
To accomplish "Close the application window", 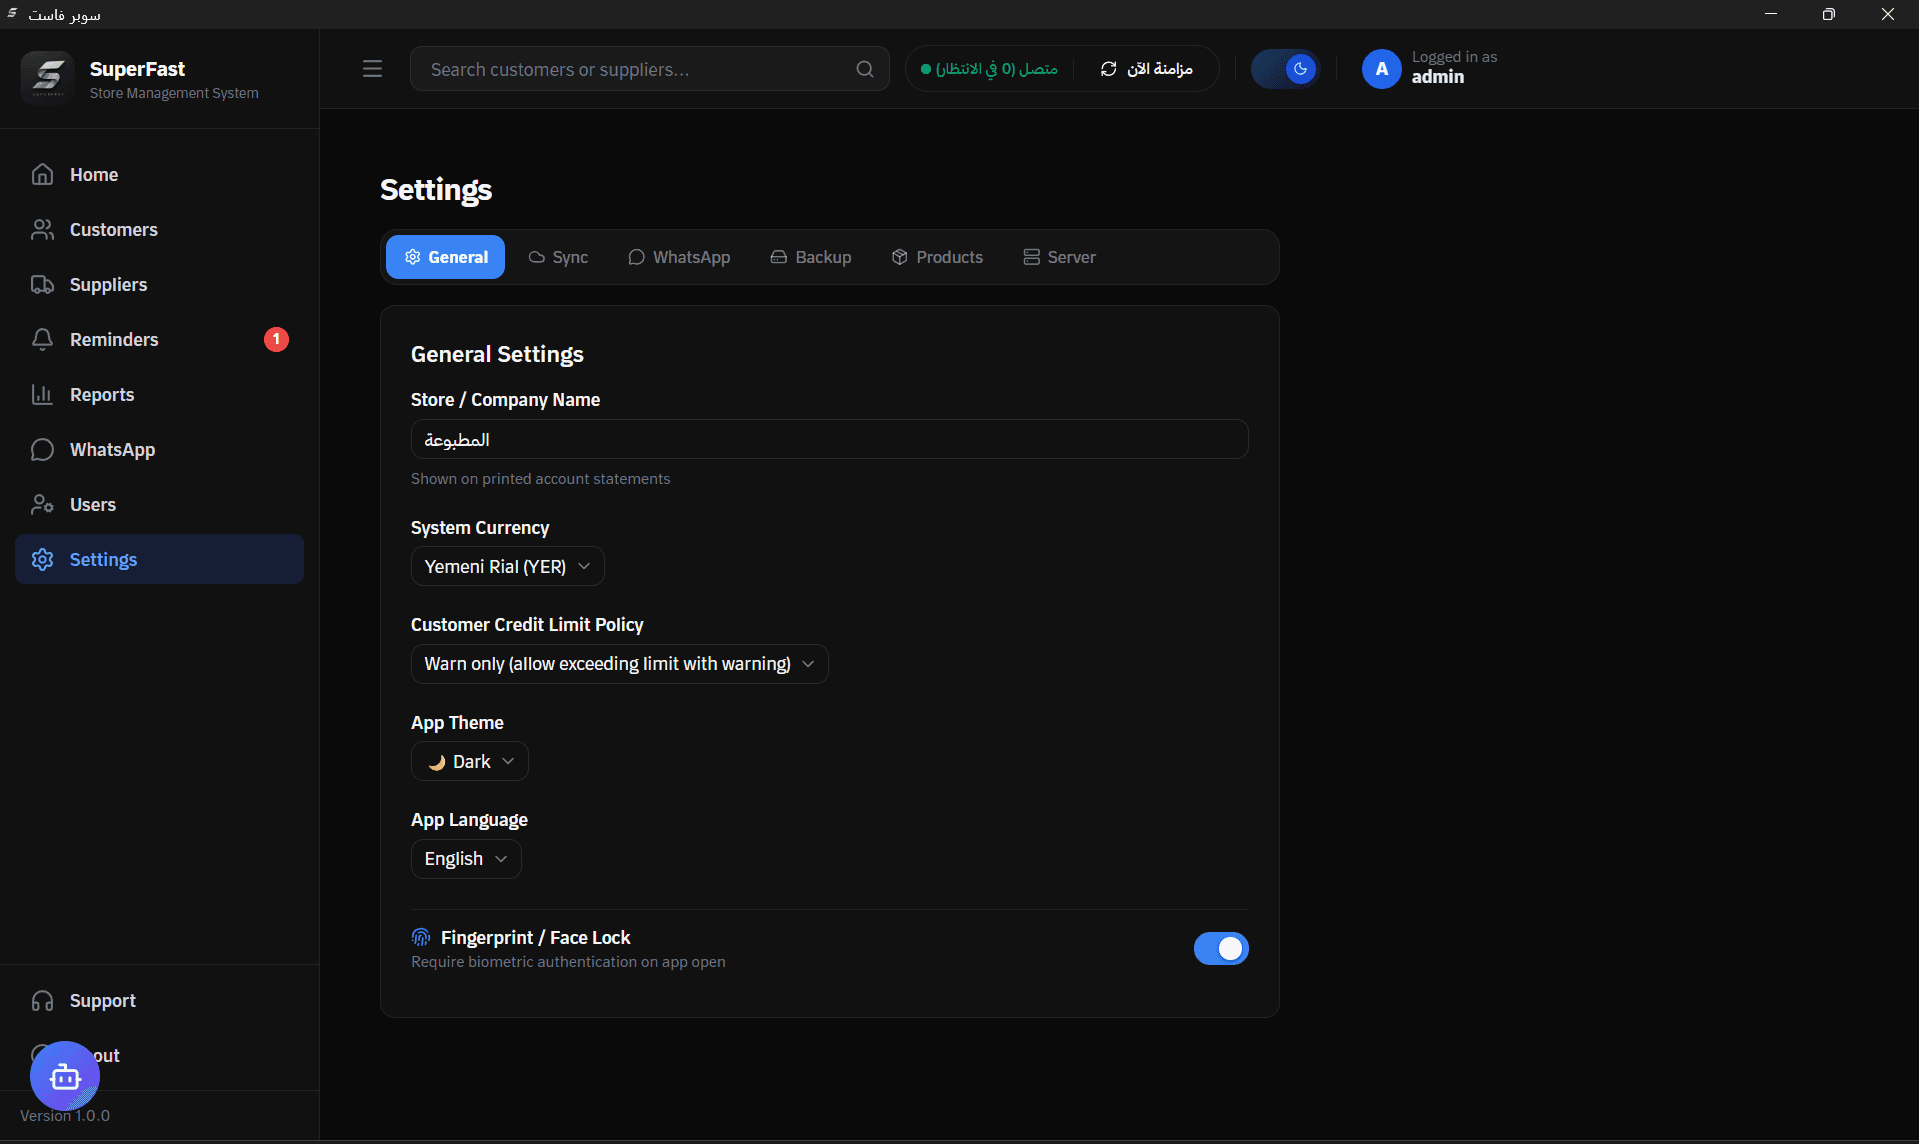I will (x=1888, y=14).
